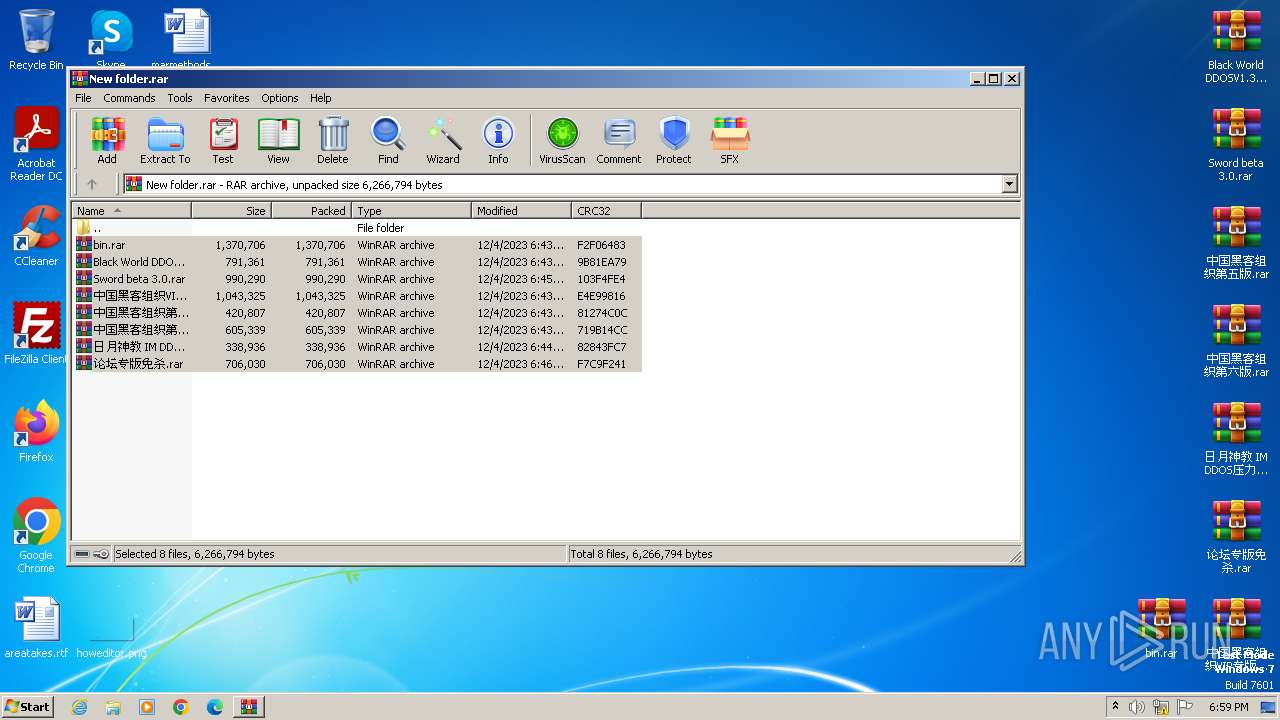
Task: Open Internet Explorer from taskbar
Action: coord(79,707)
